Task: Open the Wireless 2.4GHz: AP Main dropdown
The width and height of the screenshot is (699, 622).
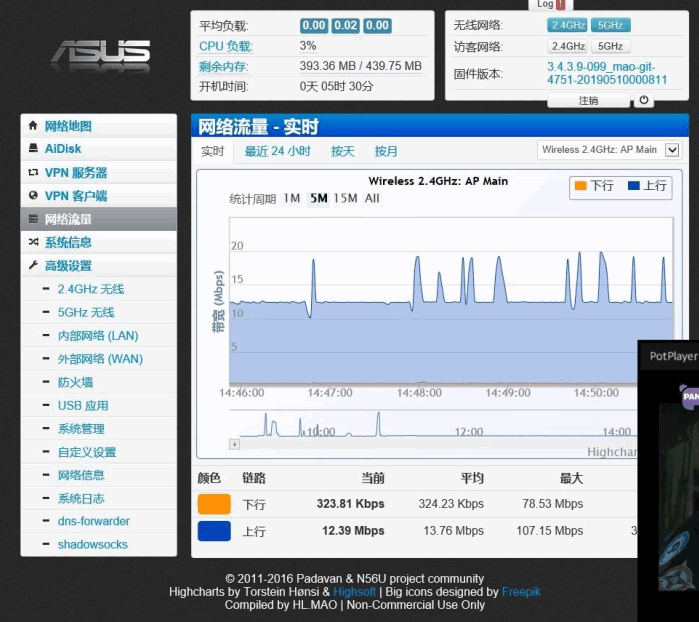Action: (x=609, y=150)
